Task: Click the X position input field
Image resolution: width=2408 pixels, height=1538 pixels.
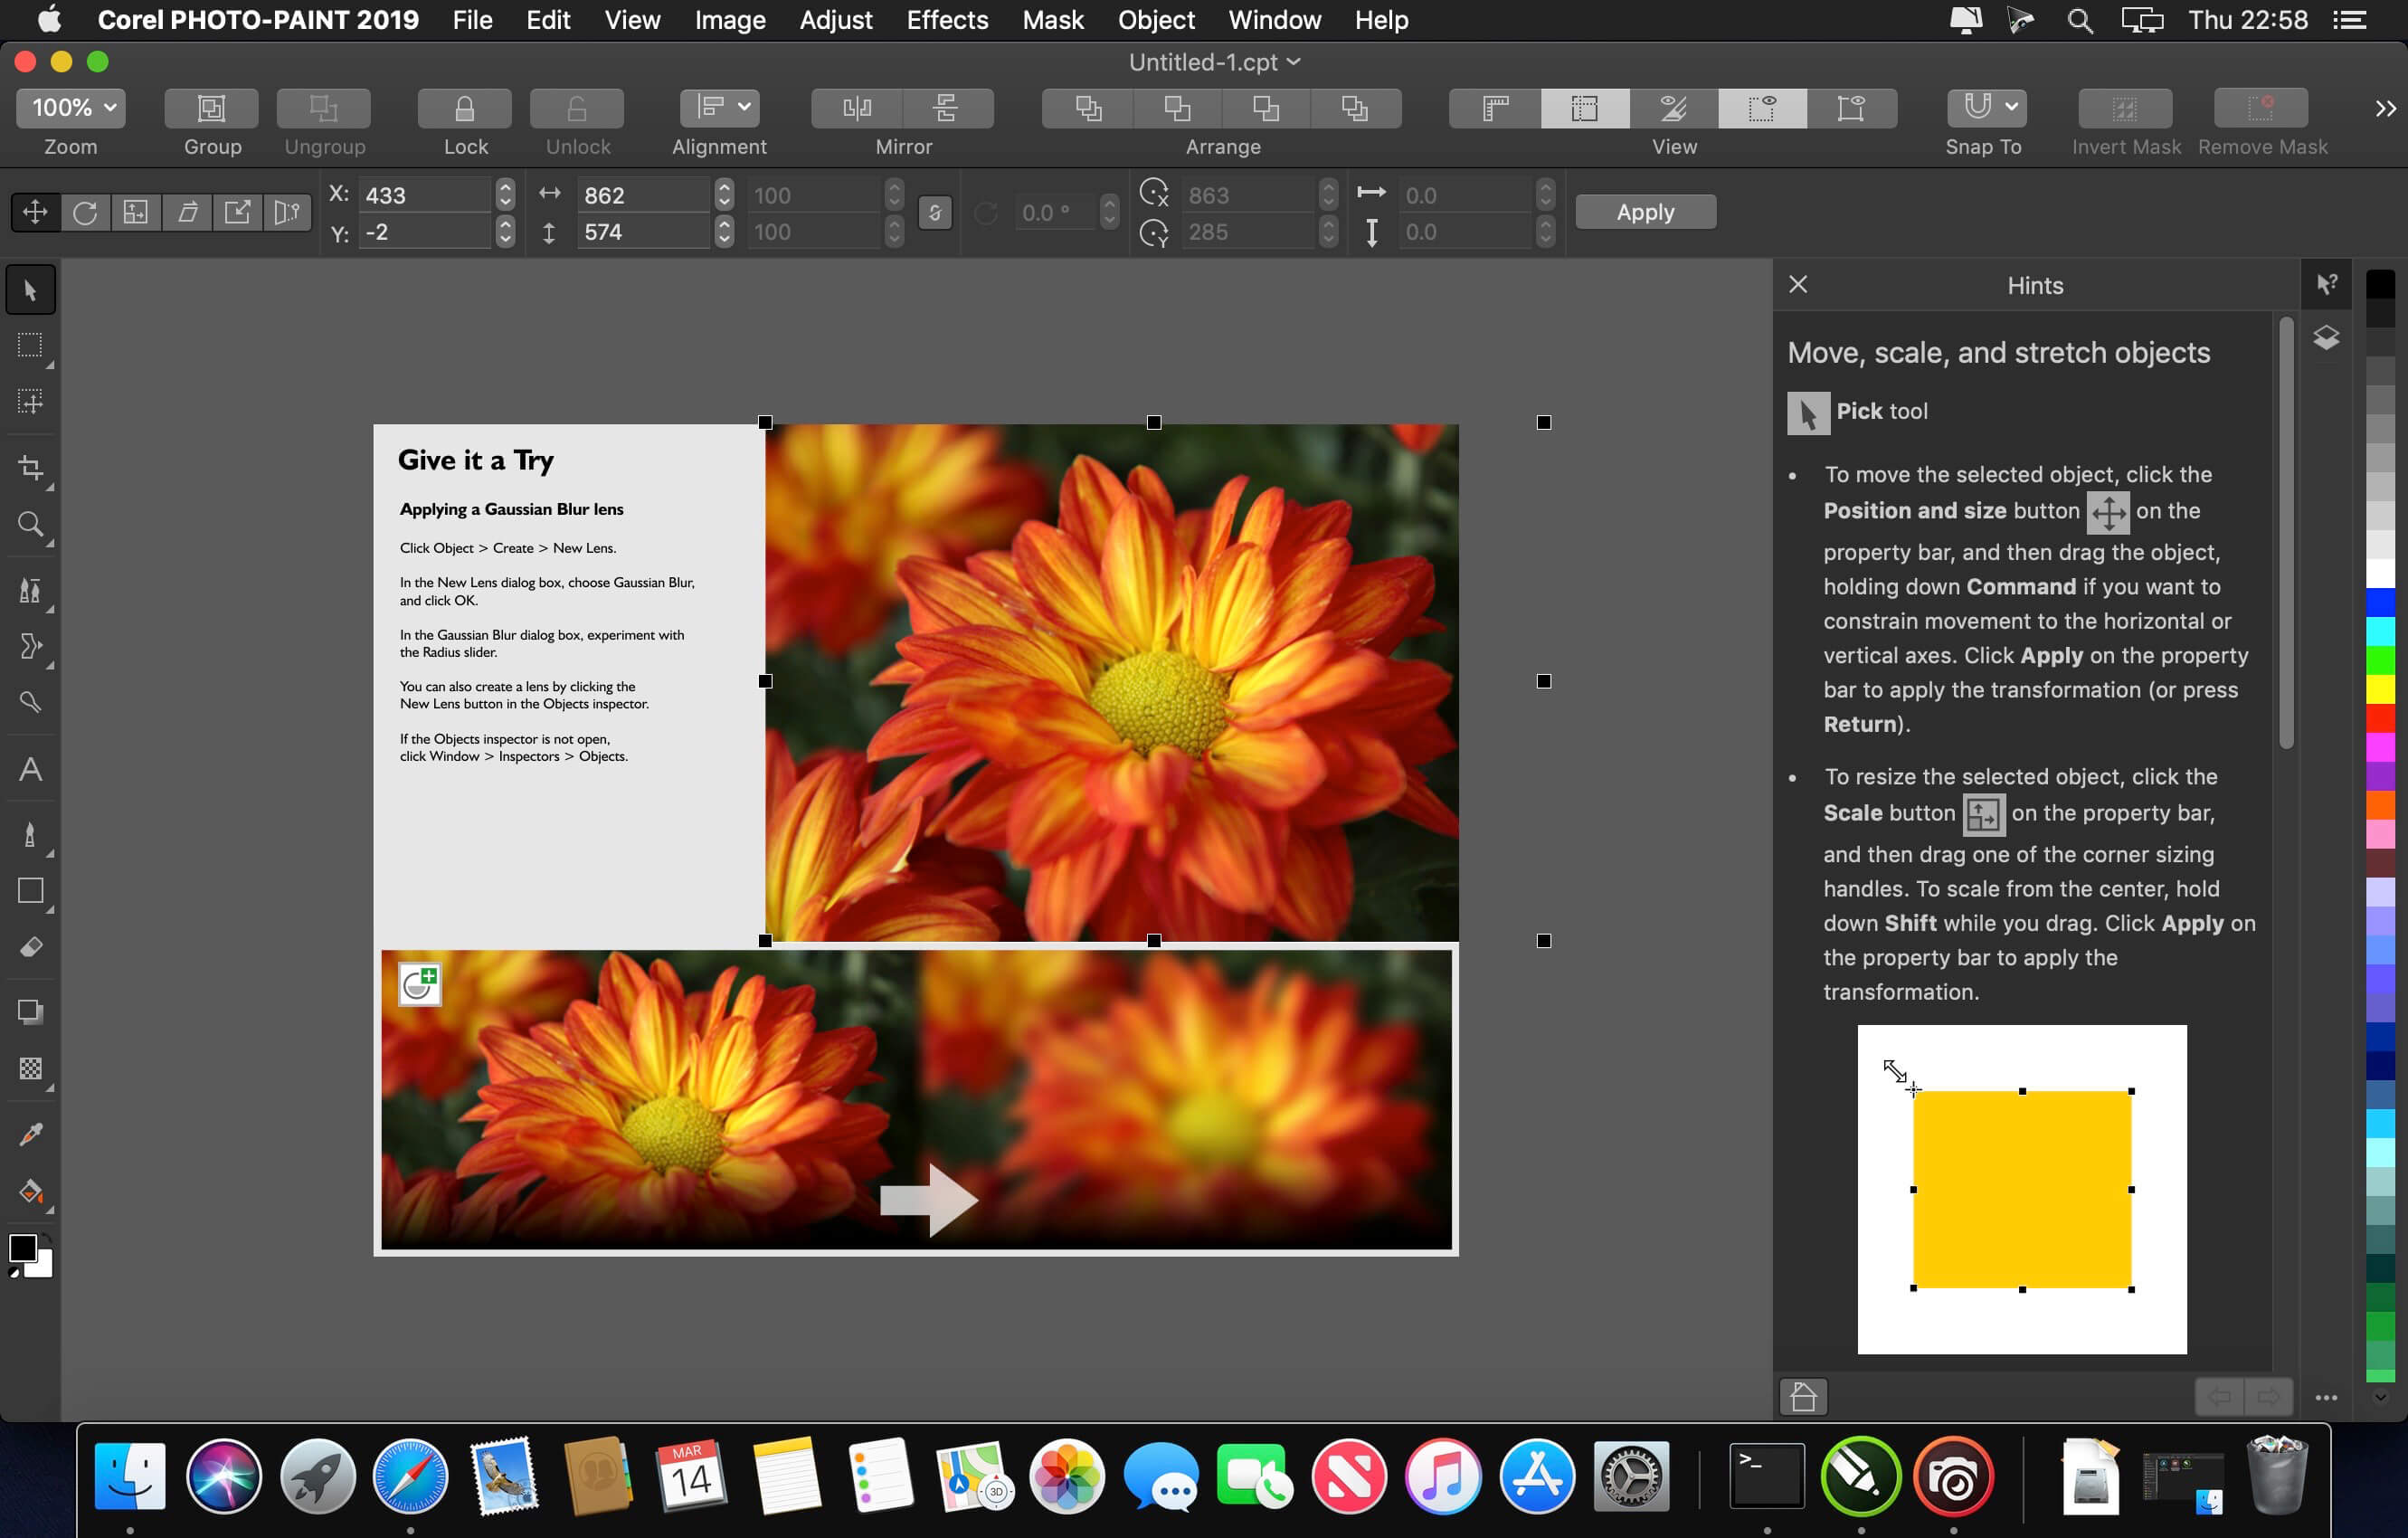Action: (422, 193)
